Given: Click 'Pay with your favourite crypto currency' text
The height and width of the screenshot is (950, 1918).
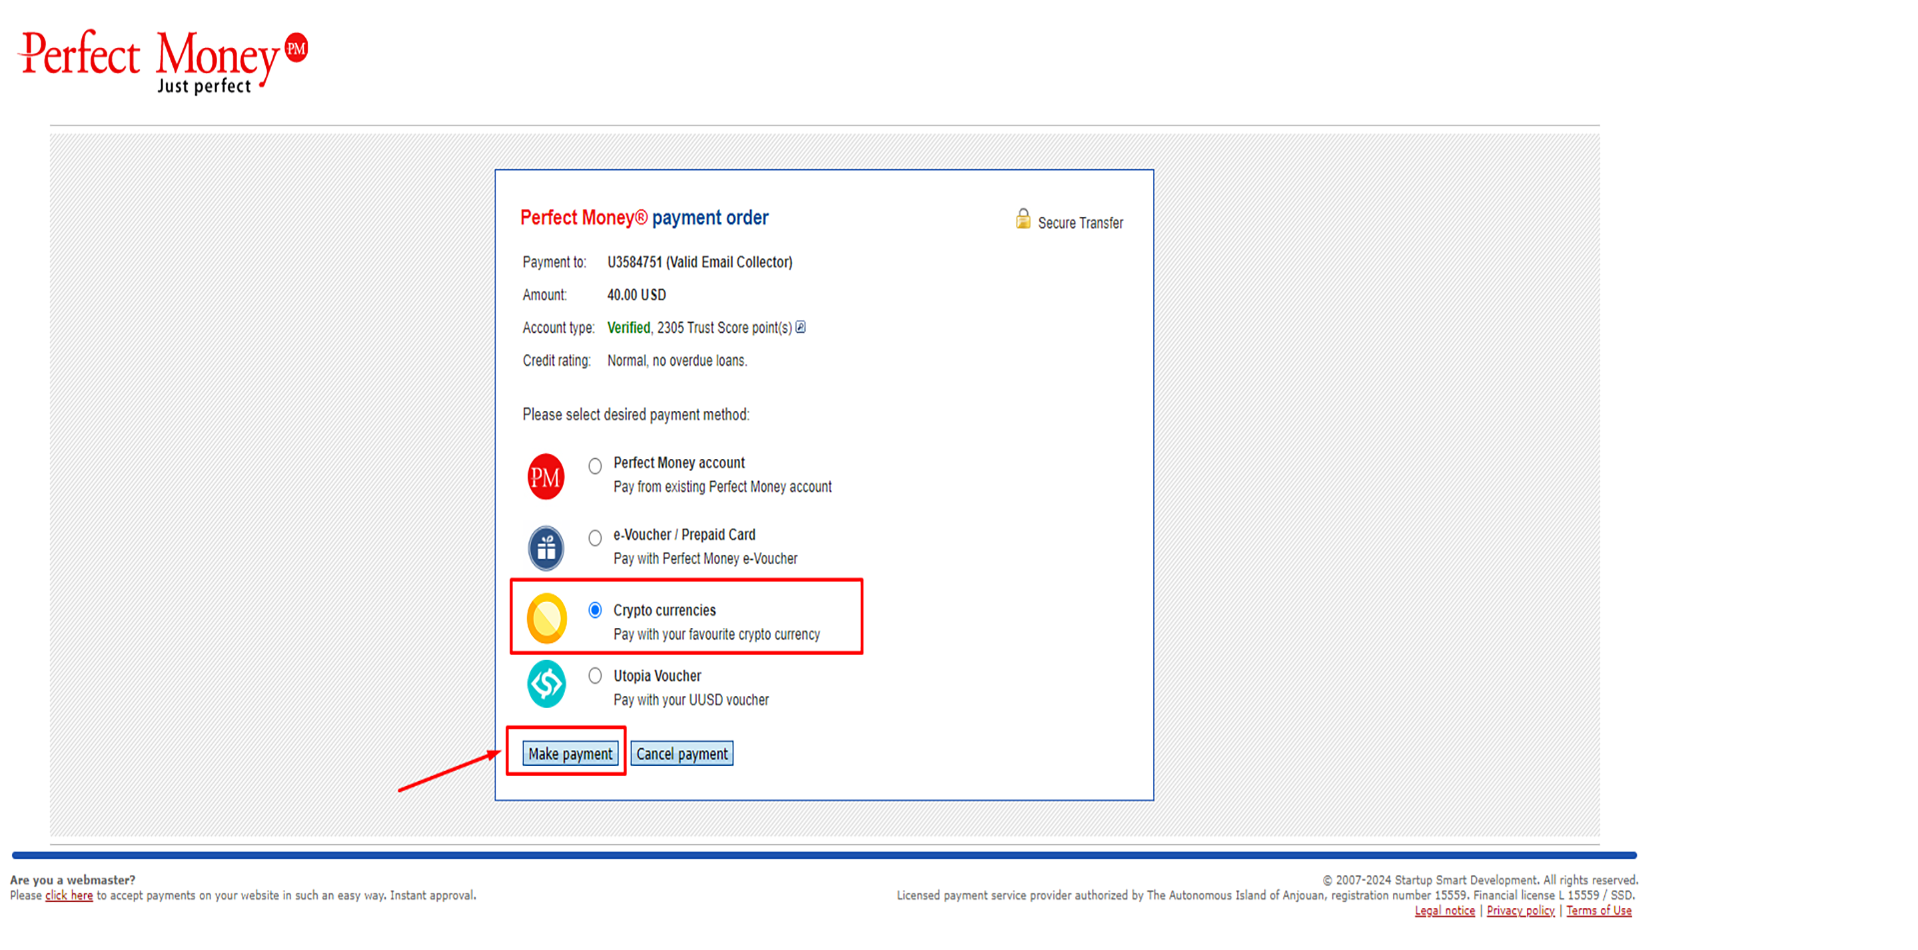Looking at the screenshot, I should pos(717,635).
